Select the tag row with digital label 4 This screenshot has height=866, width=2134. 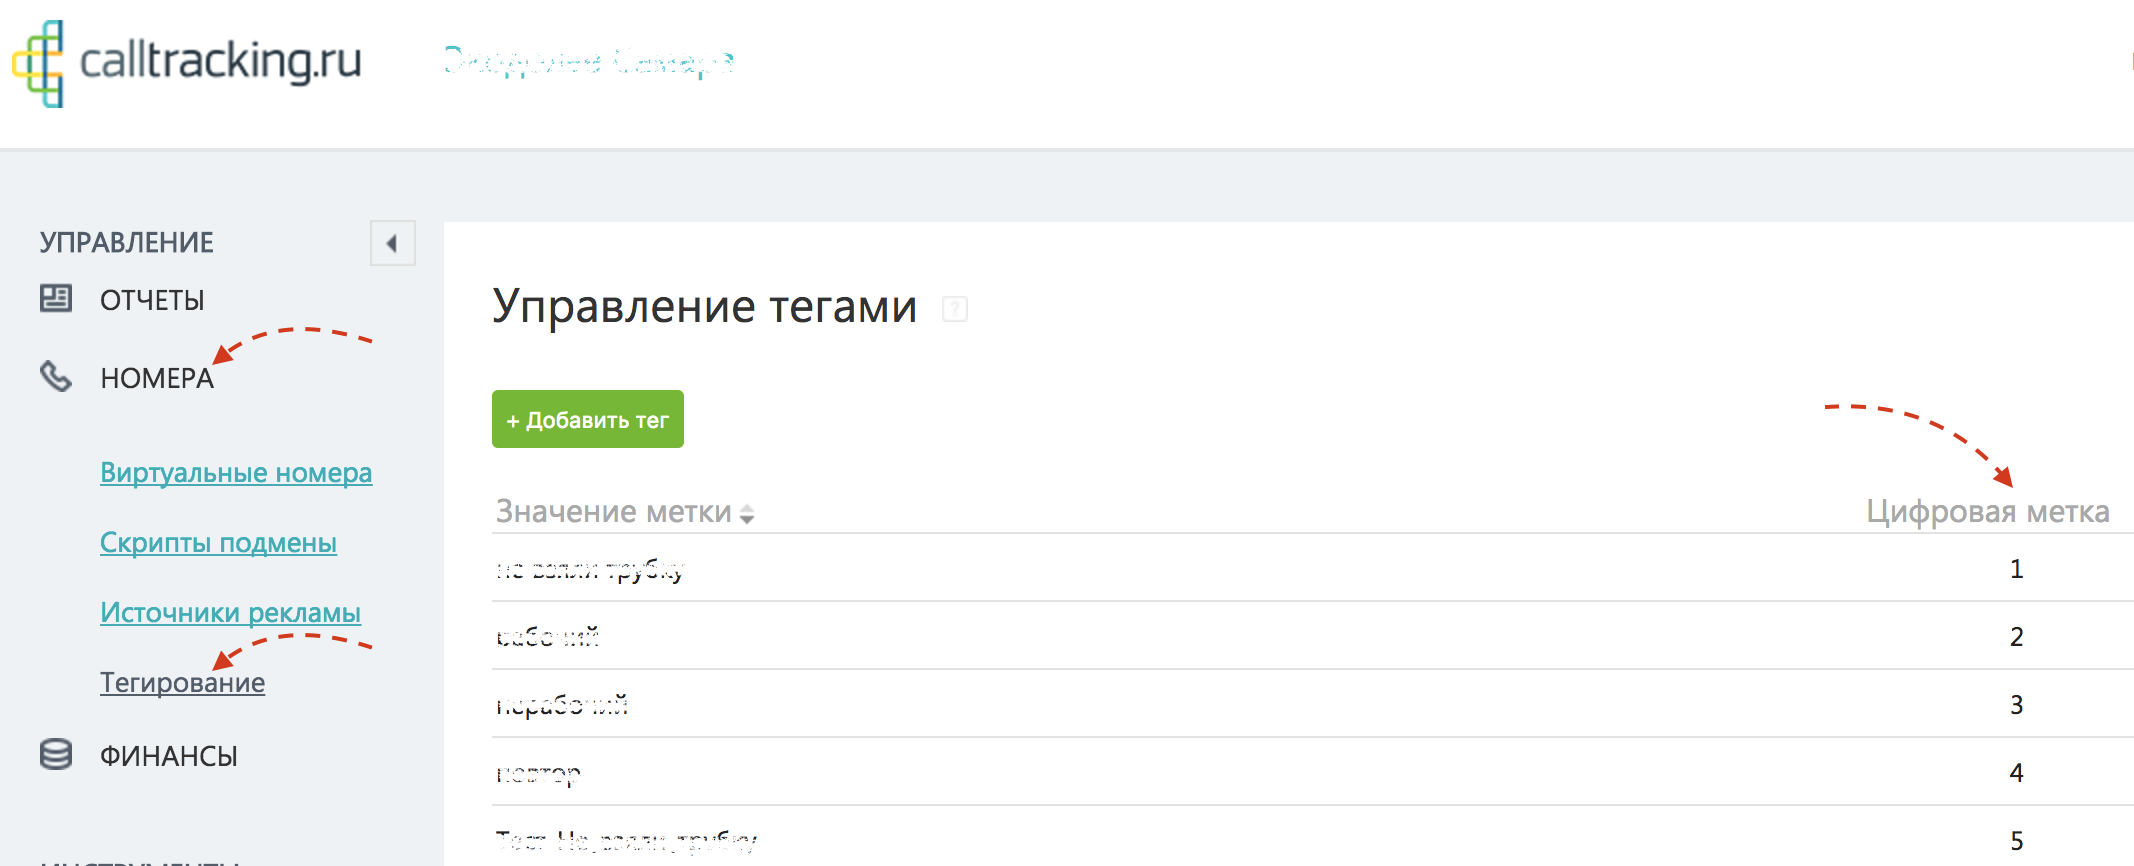[x=1312, y=772]
